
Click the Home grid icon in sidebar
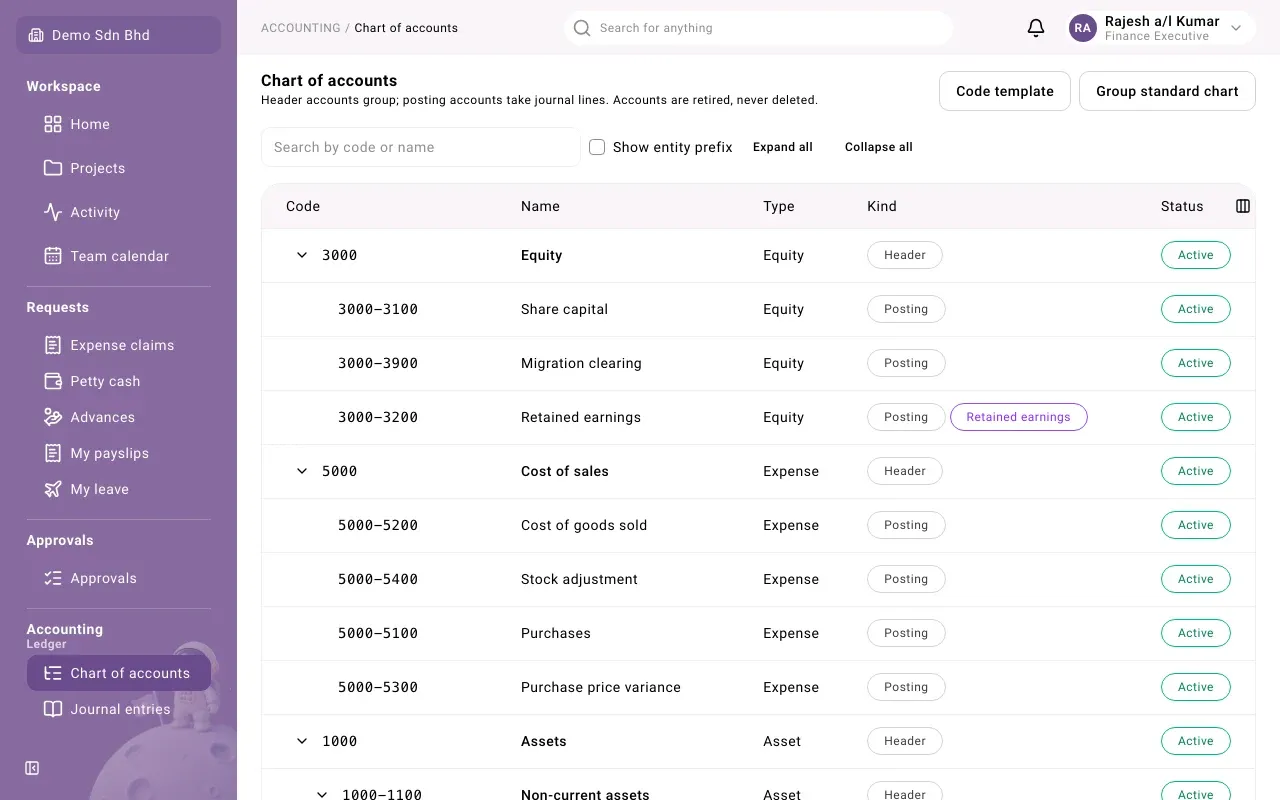(53, 124)
